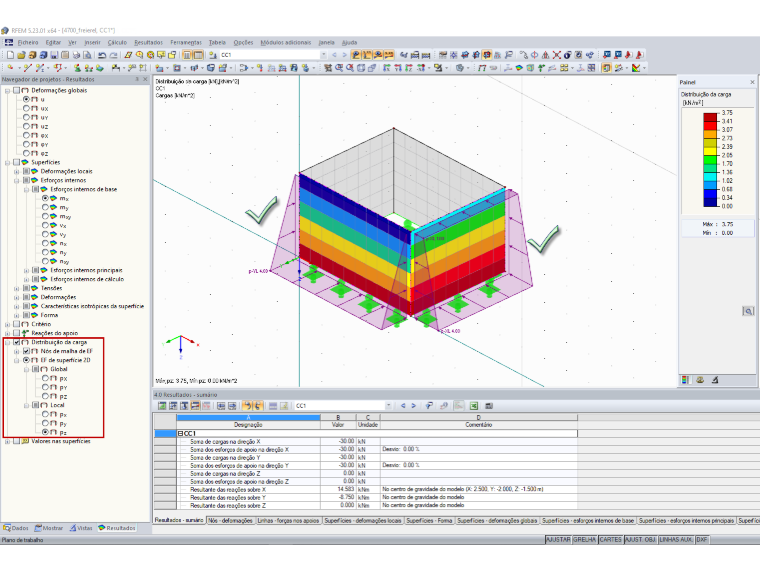Click the AJUSTAR status bar button
This screenshot has height=570, width=760.
(558, 539)
